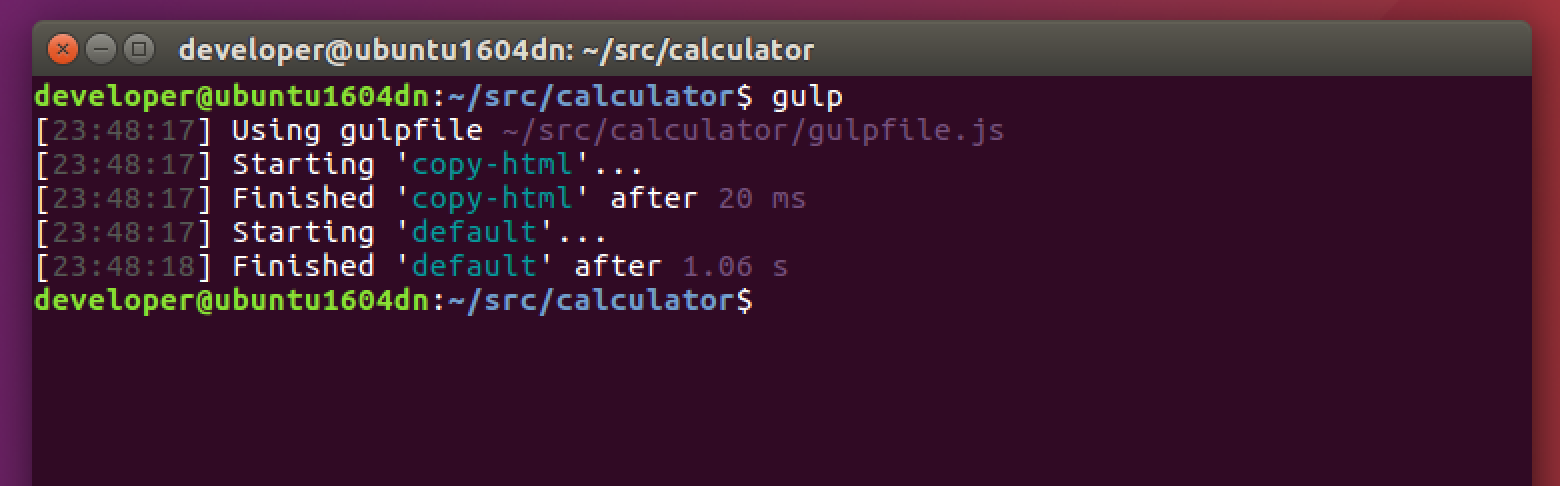Click the '1.06 s' duration text
The height and width of the screenshot is (486, 1560).
[x=735, y=267]
